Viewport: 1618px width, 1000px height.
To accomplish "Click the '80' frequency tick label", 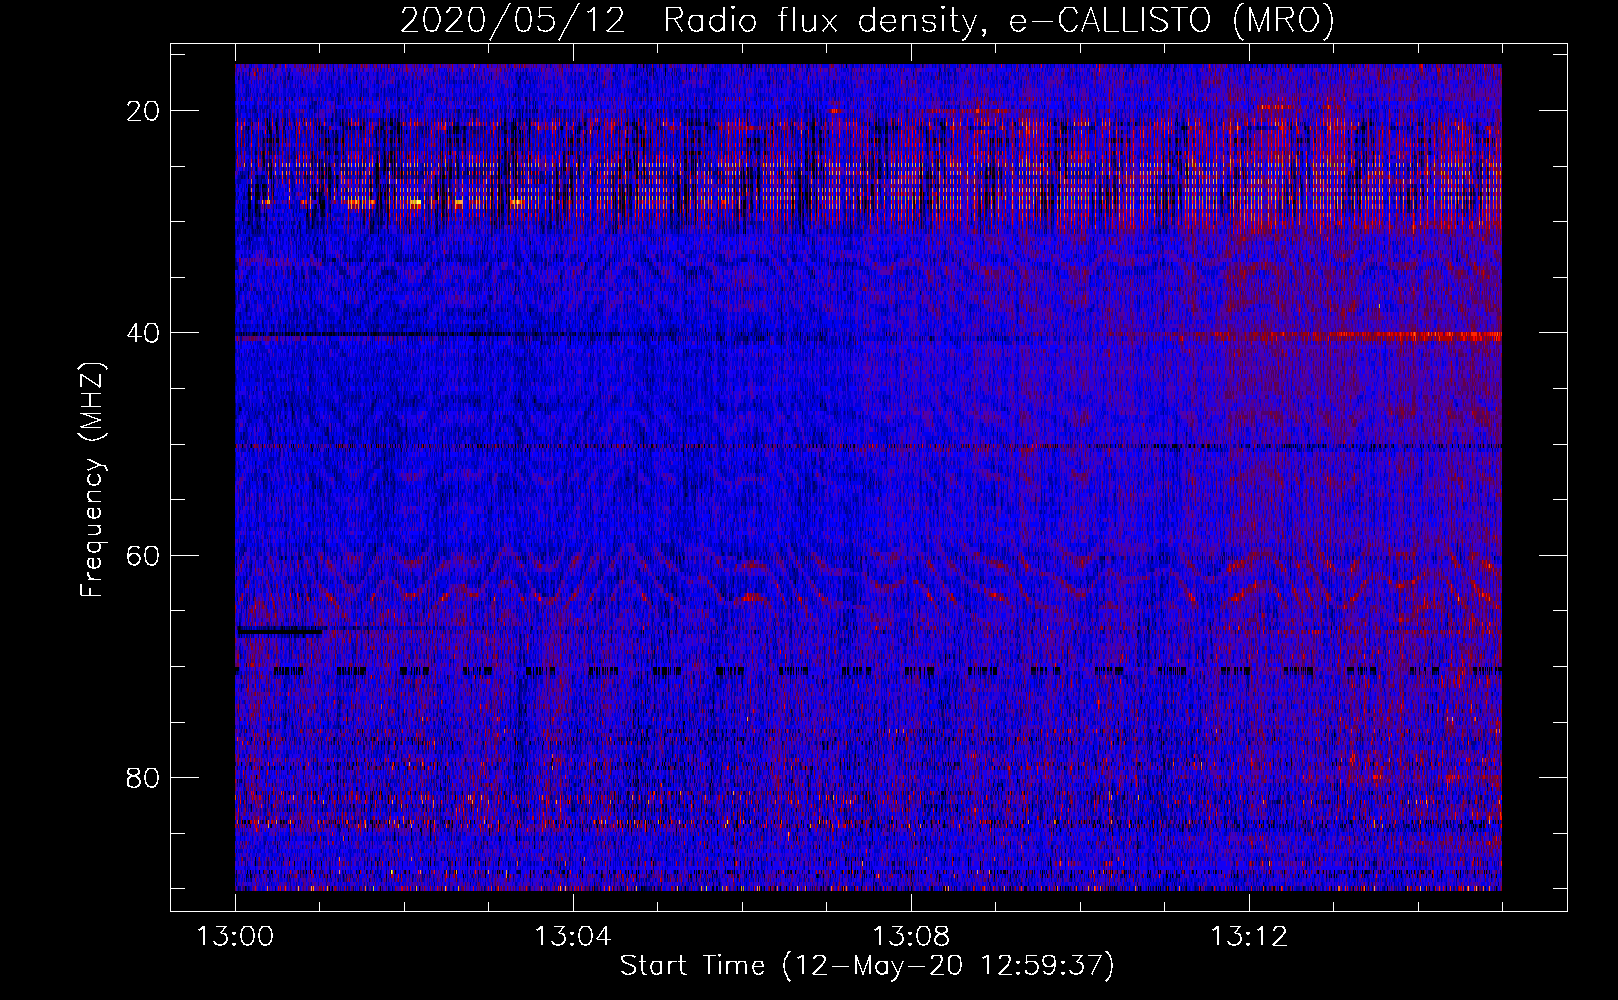I will click(x=144, y=777).
